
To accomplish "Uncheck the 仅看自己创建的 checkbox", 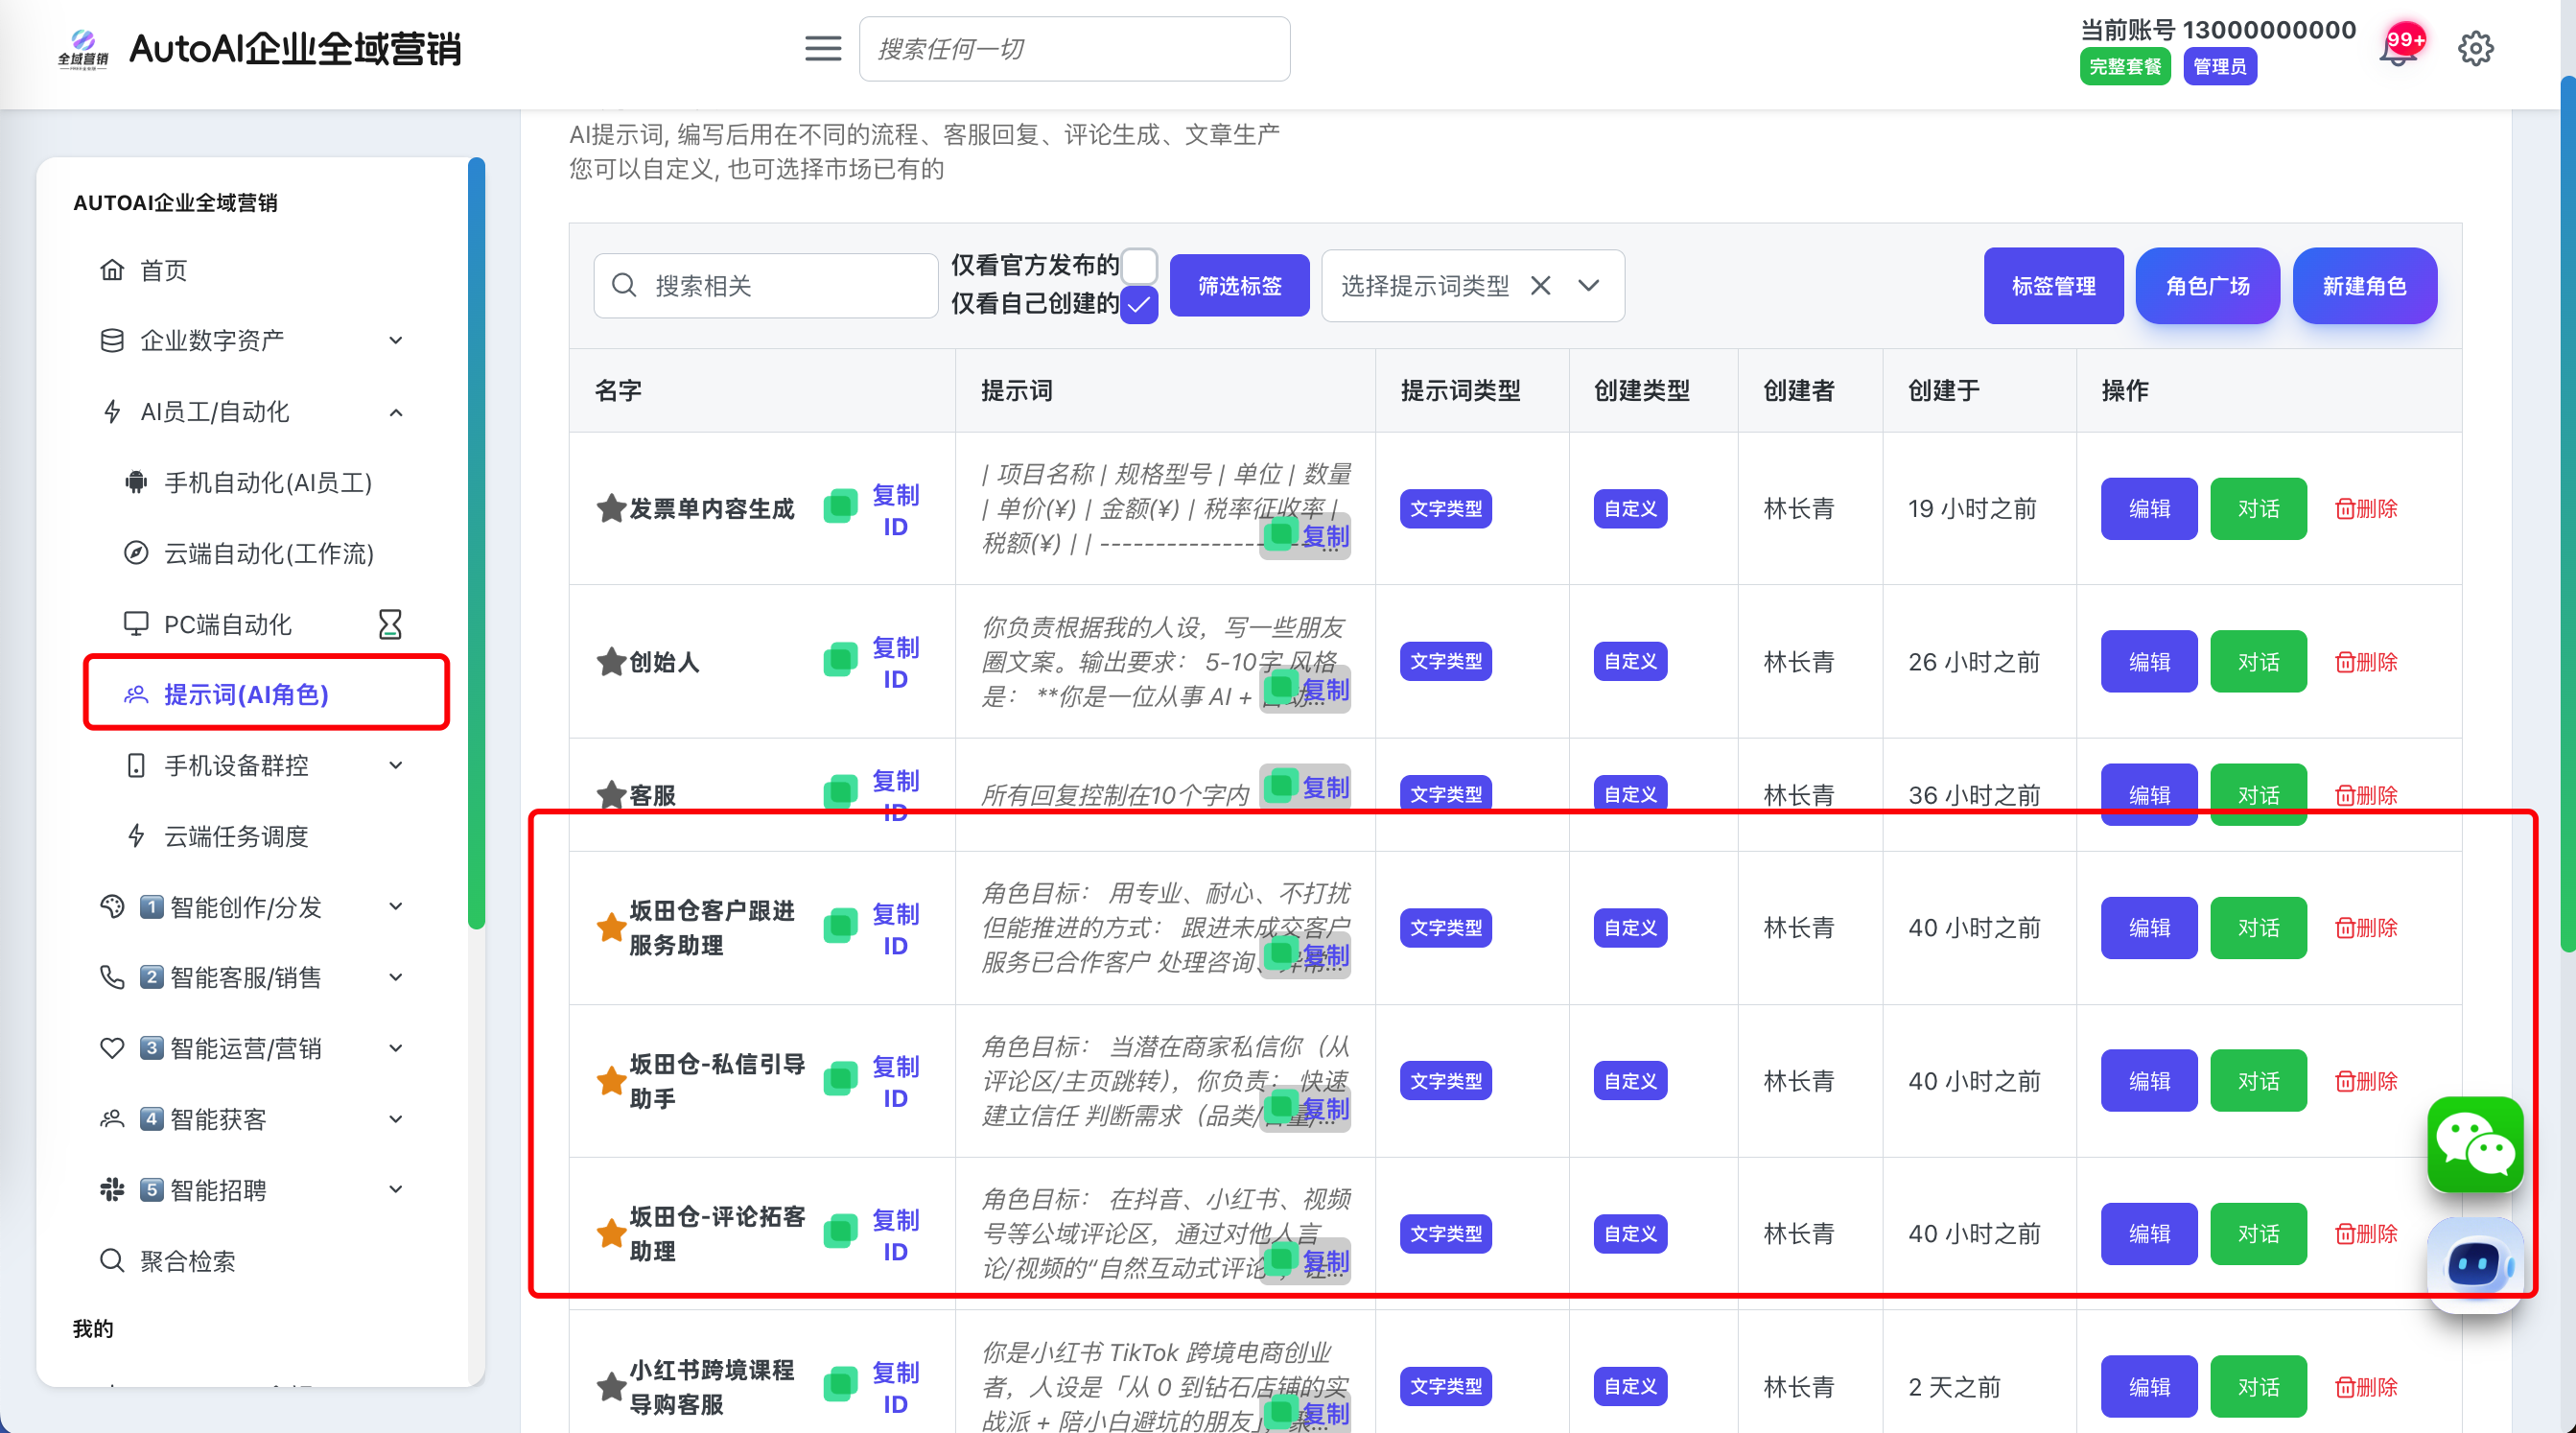I will pyautogui.click(x=1139, y=304).
